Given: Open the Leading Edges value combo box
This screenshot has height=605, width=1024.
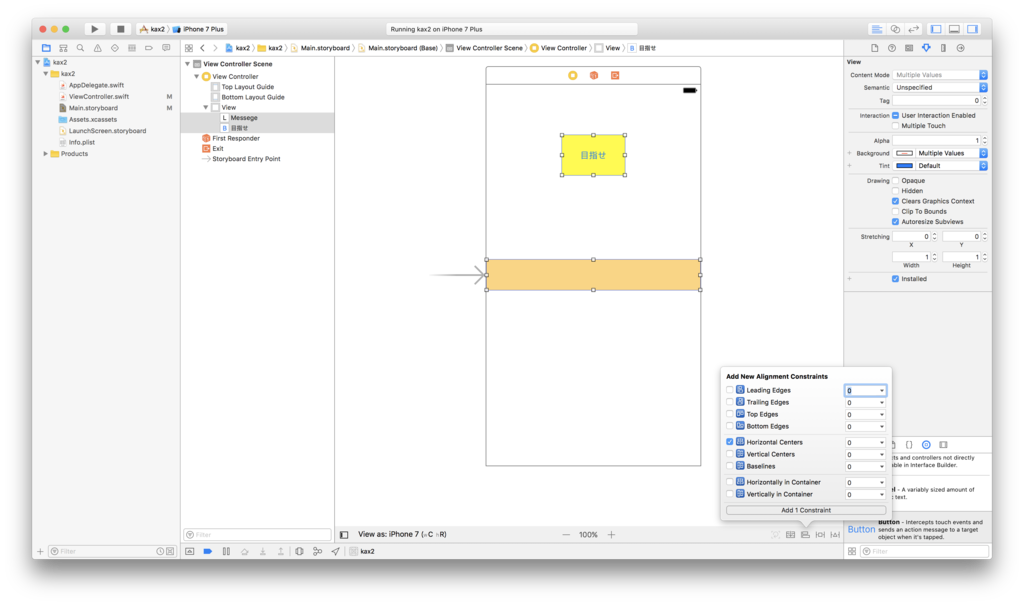Looking at the screenshot, I should point(865,391).
